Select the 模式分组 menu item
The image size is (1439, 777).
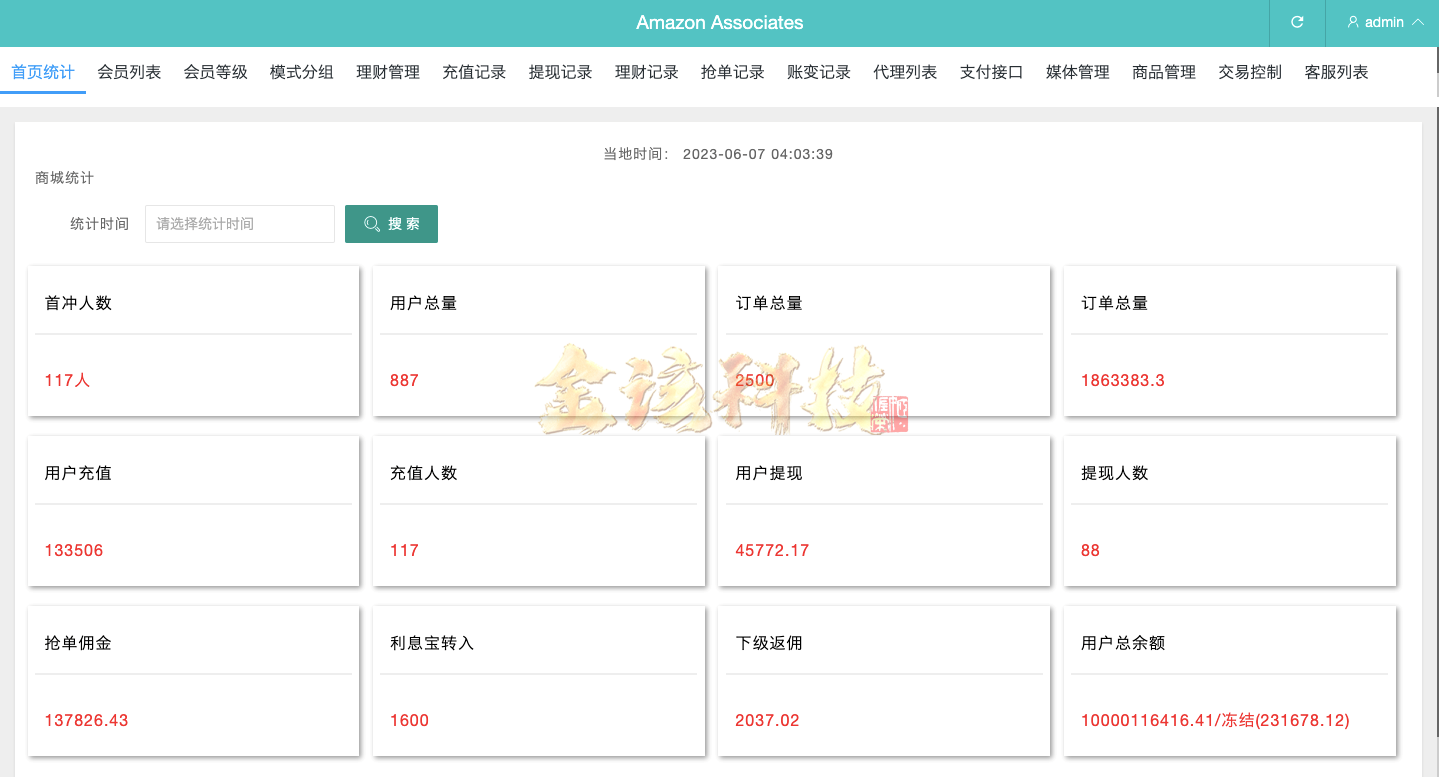tap(300, 71)
